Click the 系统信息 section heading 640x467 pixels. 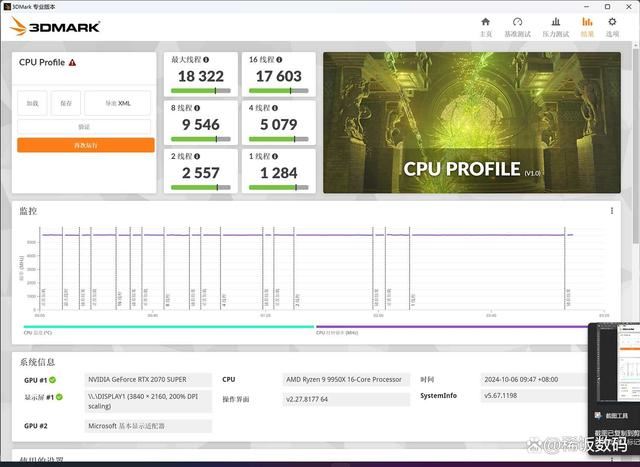(x=37, y=362)
